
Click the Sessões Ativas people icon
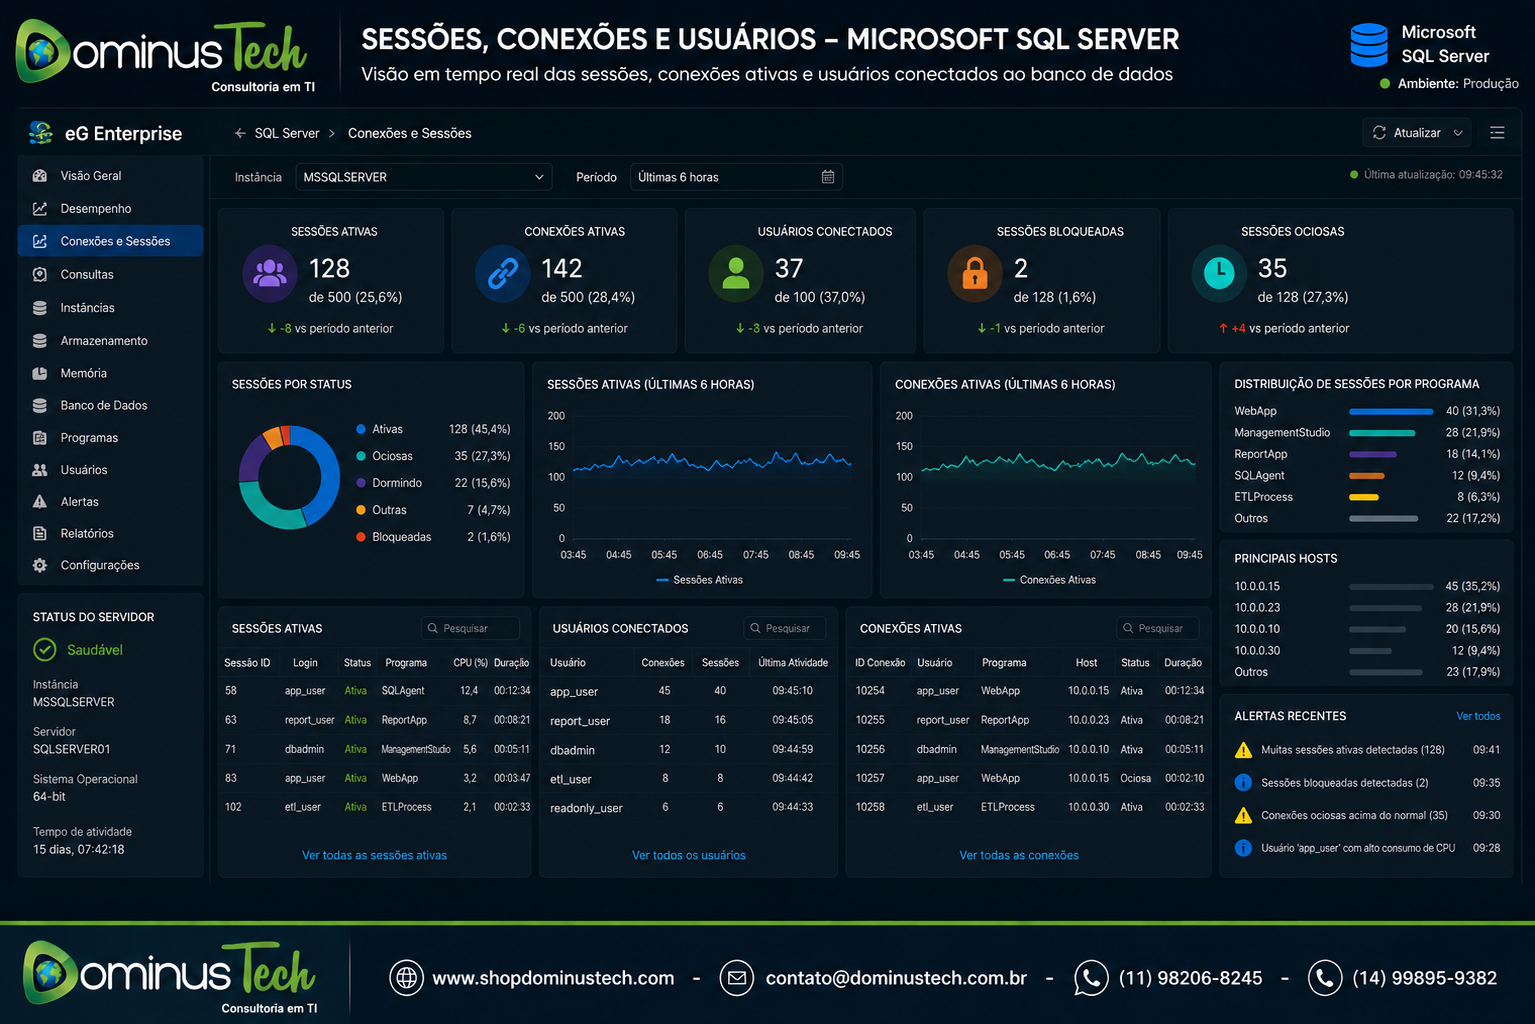(x=270, y=274)
